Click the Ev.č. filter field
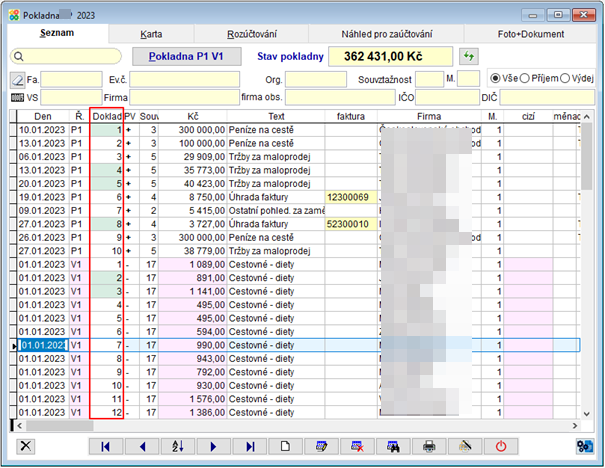The width and height of the screenshot is (605, 468). click(x=184, y=80)
